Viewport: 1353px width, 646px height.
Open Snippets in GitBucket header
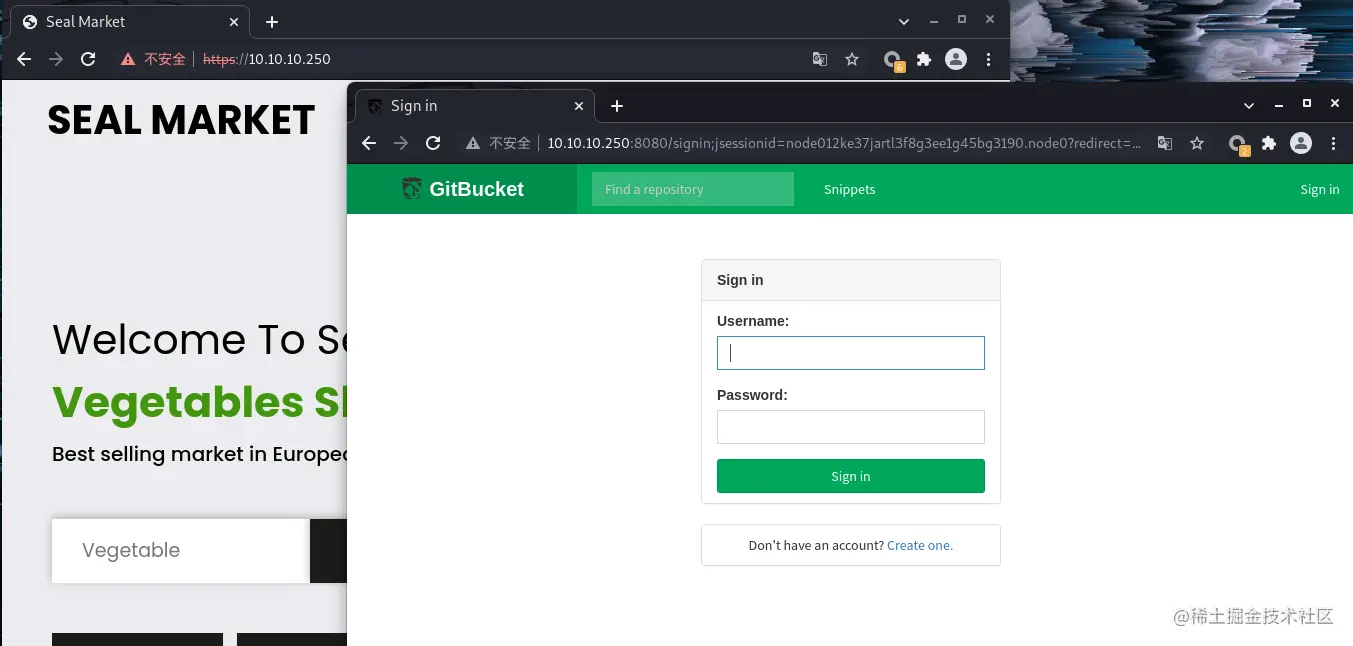850,189
